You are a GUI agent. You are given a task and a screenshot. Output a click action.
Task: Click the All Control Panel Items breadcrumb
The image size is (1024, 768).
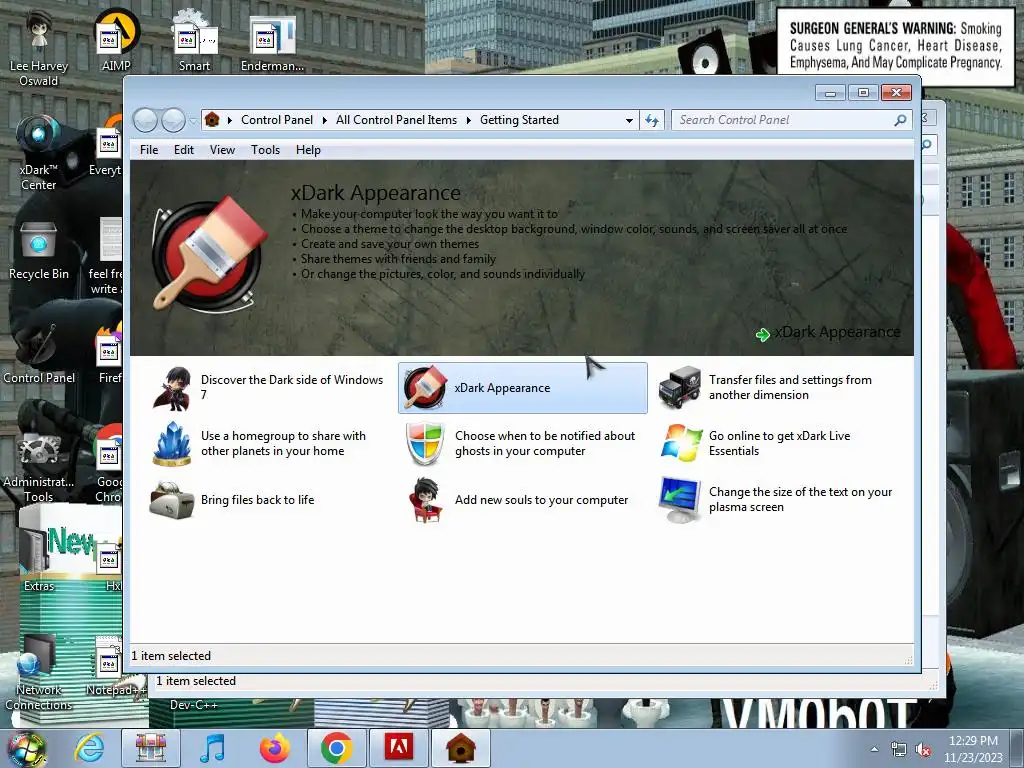click(396, 120)
